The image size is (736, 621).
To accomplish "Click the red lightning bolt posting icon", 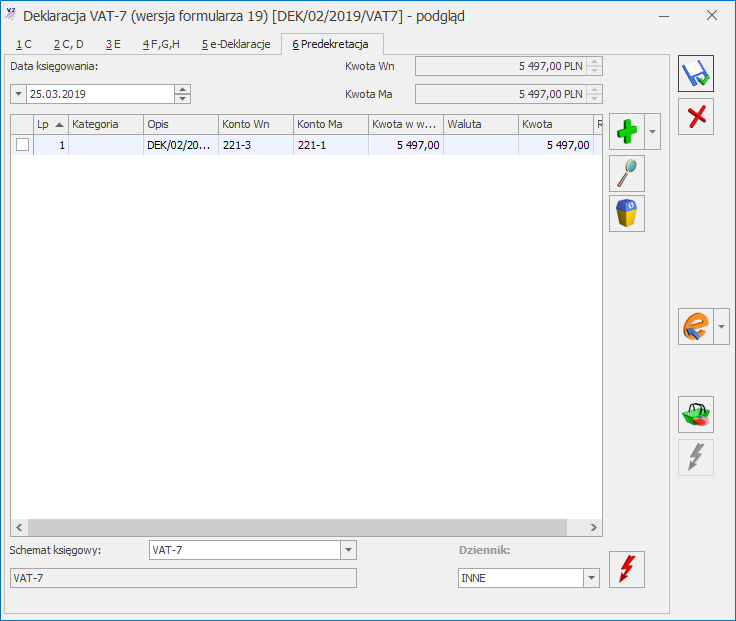I will (627, 569).
